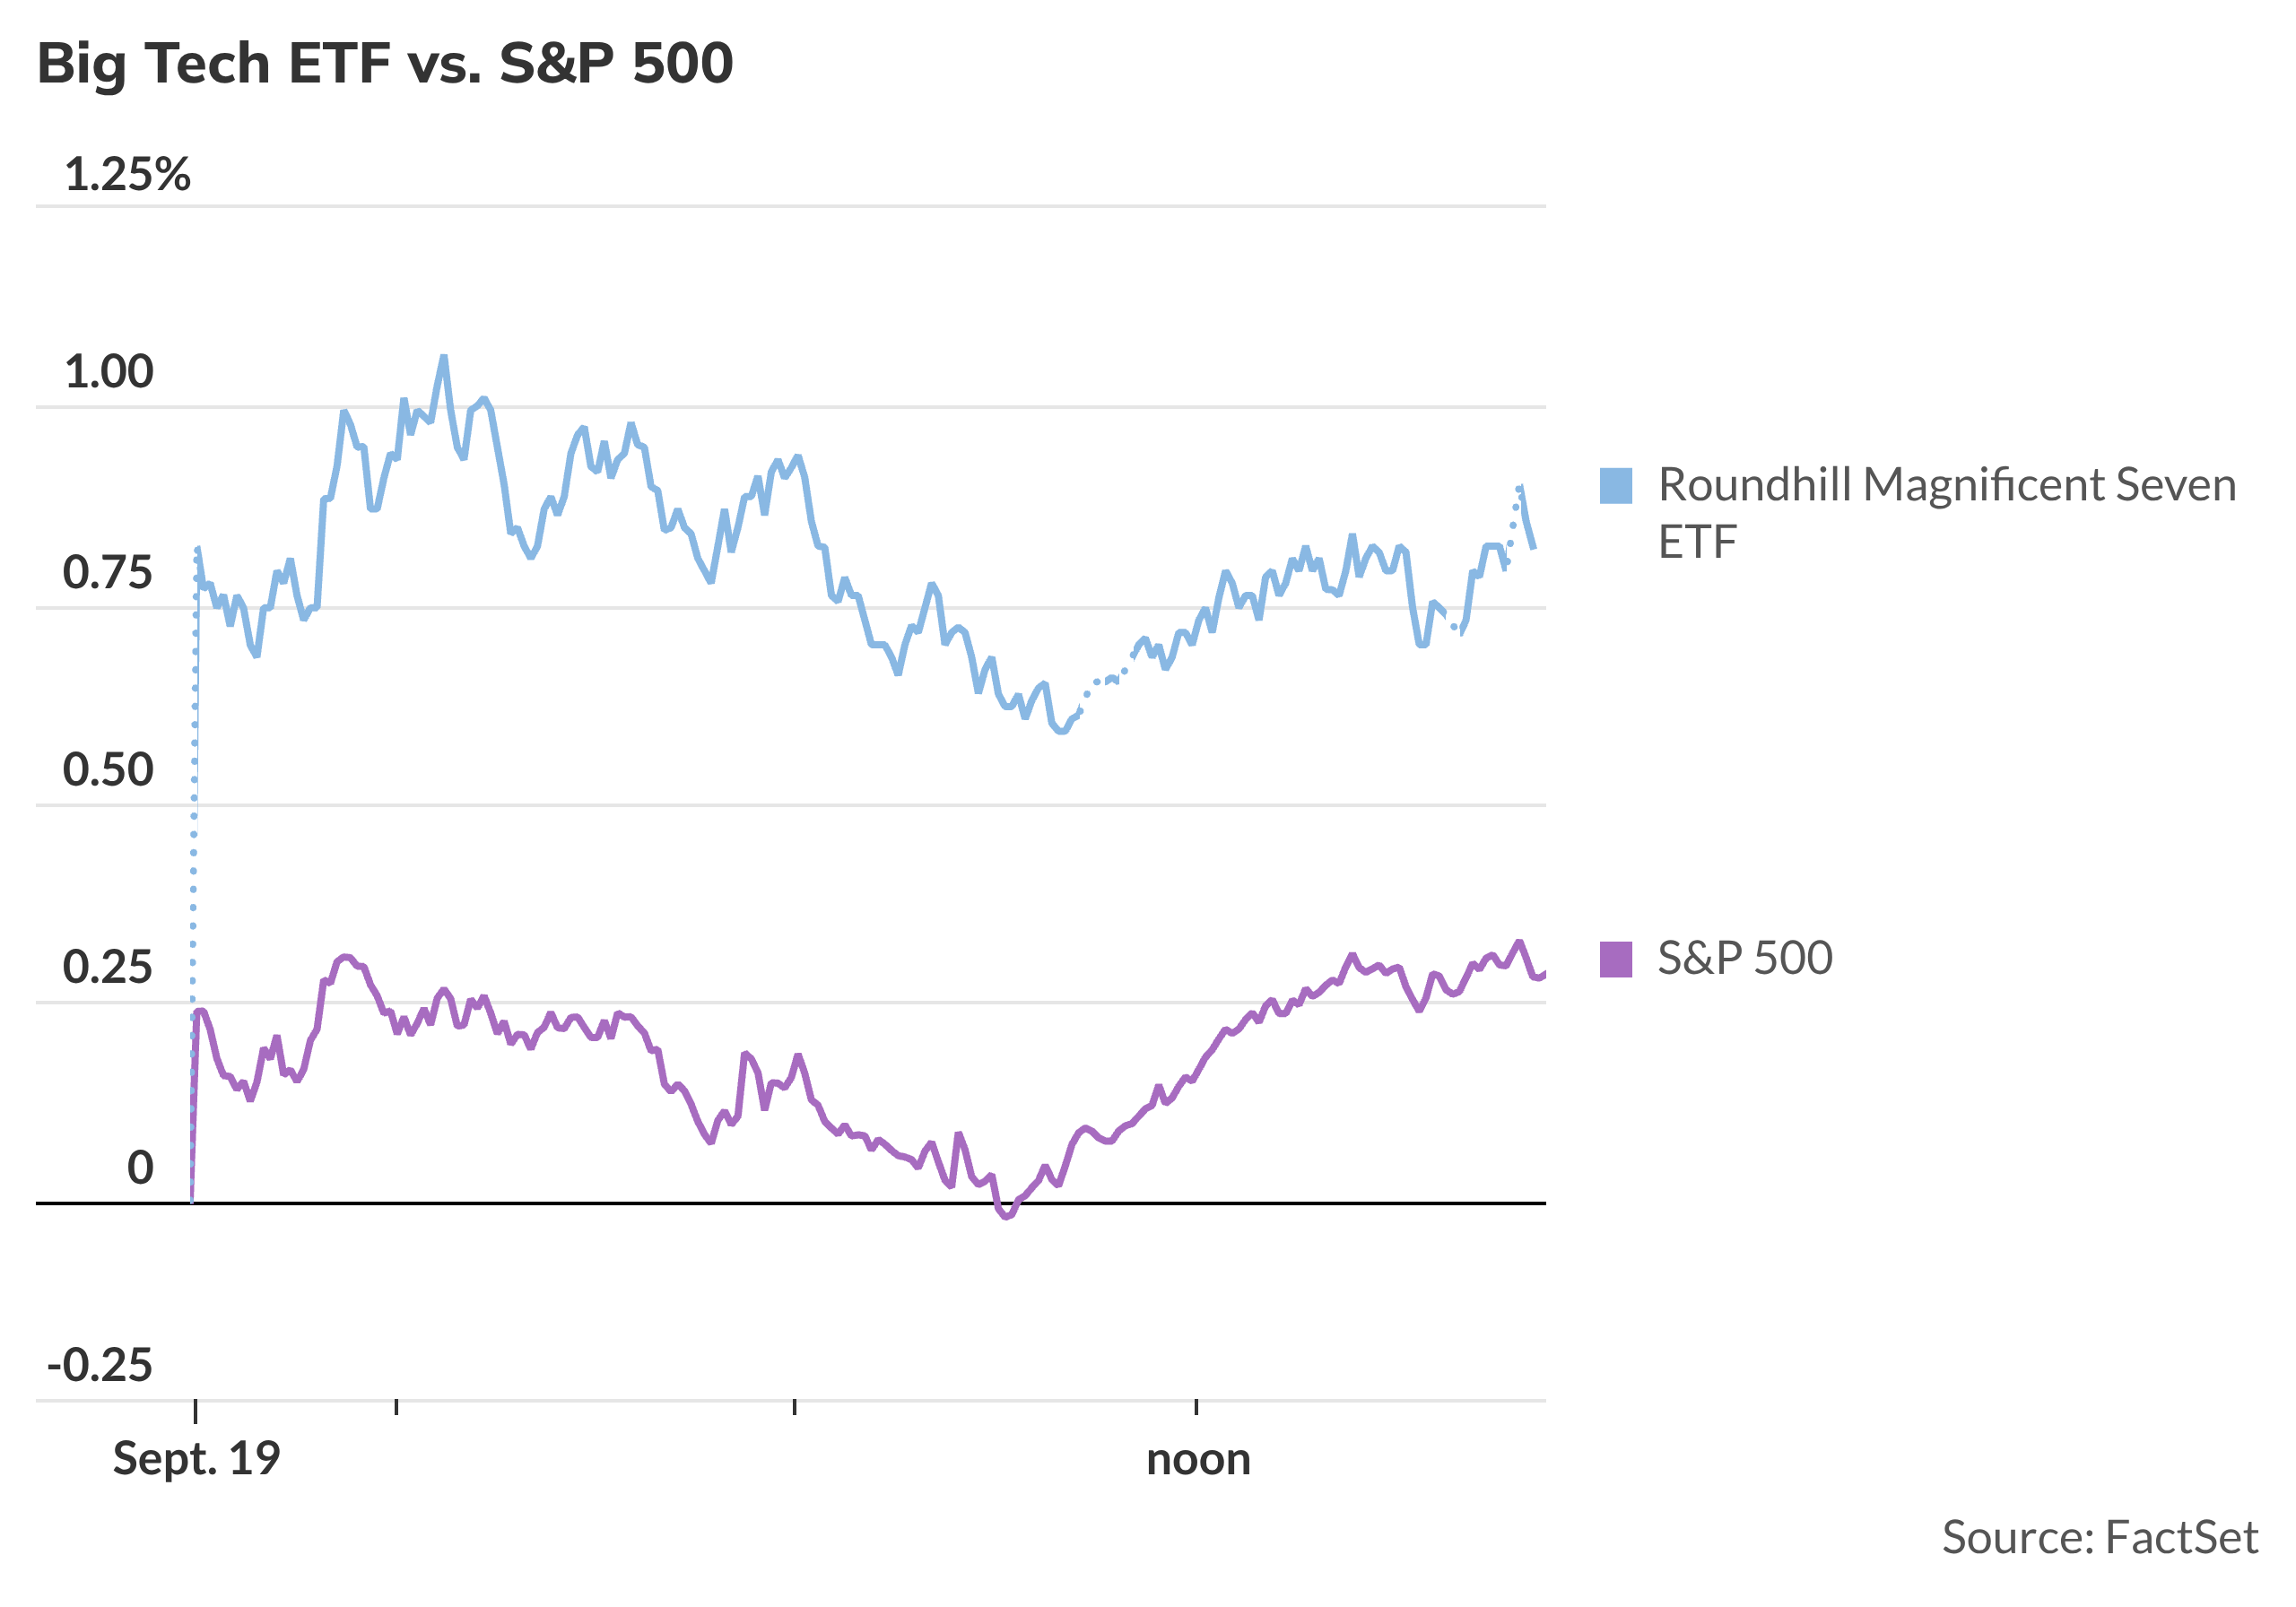Click the 1.00 y-axis label

(x=109, y=372)
